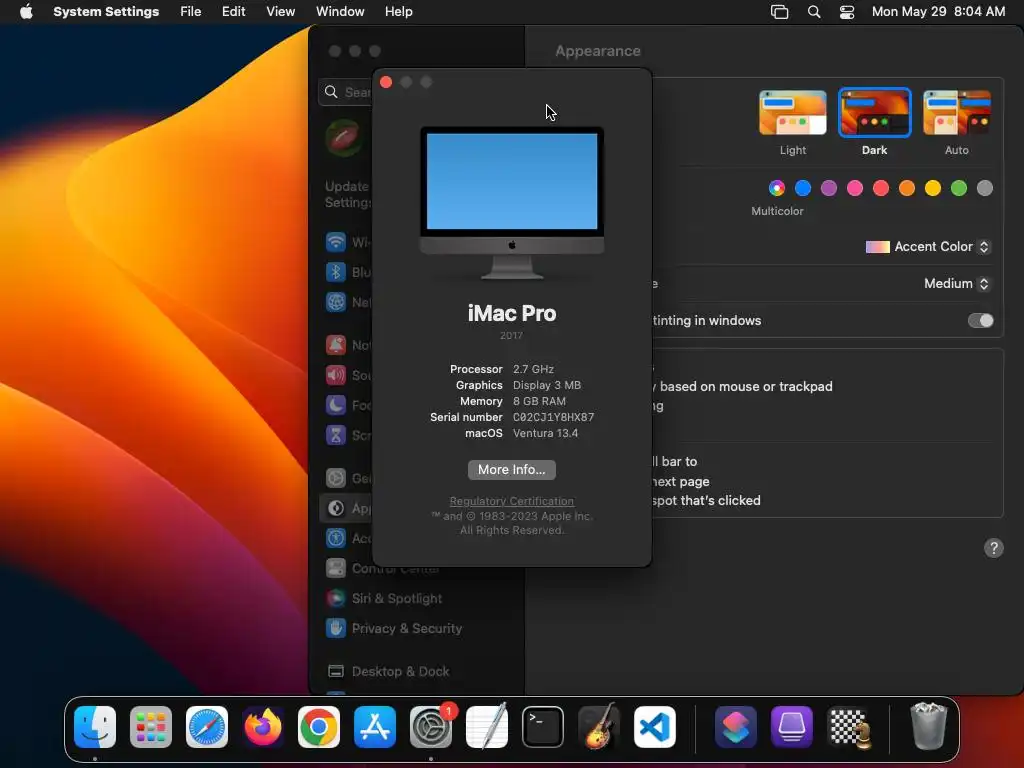Screen dimensions: 1024x768
Task: Click the Apple ID avatar in sidebar
Action: (344, 138)
